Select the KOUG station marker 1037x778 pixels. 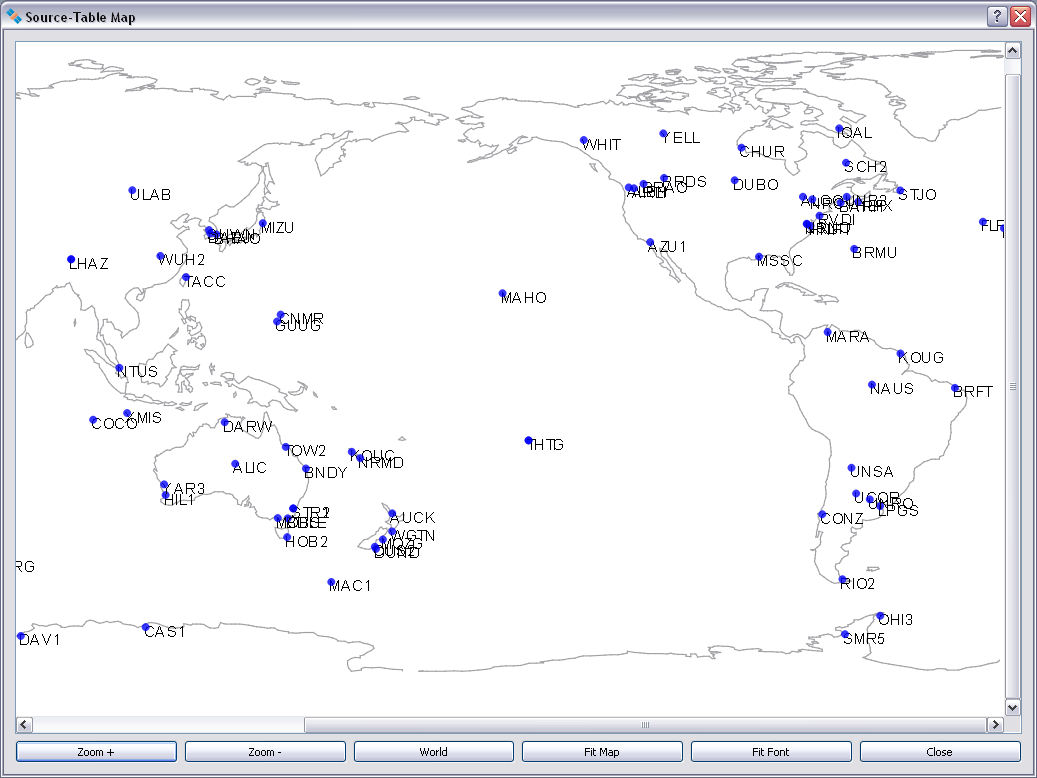pyautogui.click(x=901, y=352)
